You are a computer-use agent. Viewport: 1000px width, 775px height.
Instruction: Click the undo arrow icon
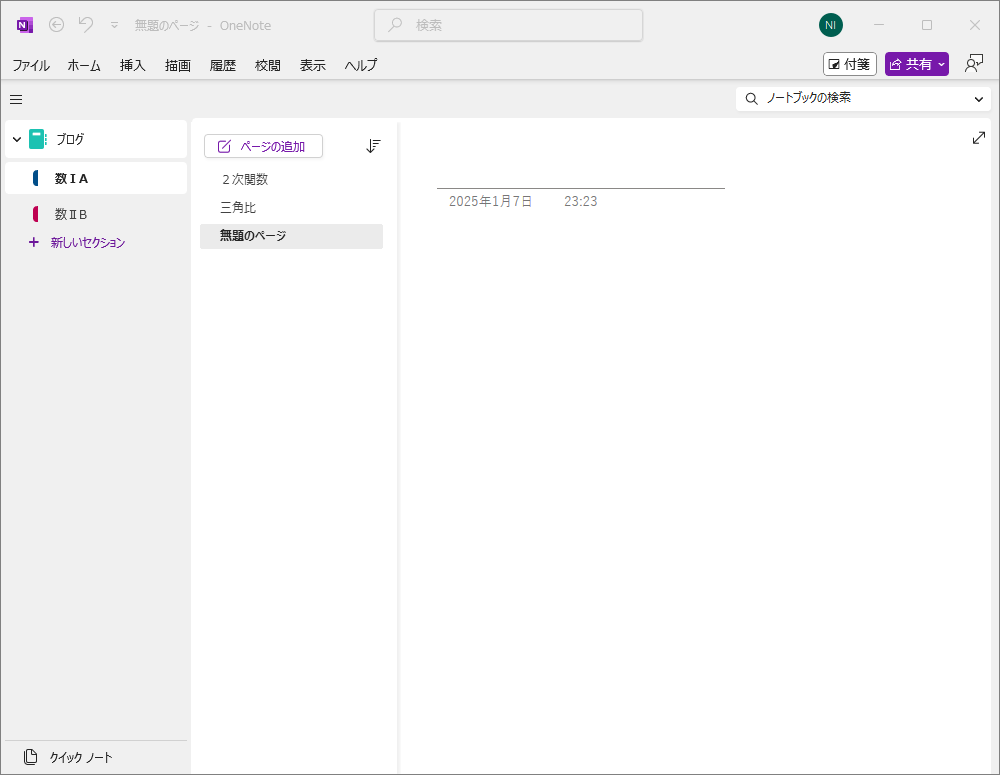click(86, 25)
